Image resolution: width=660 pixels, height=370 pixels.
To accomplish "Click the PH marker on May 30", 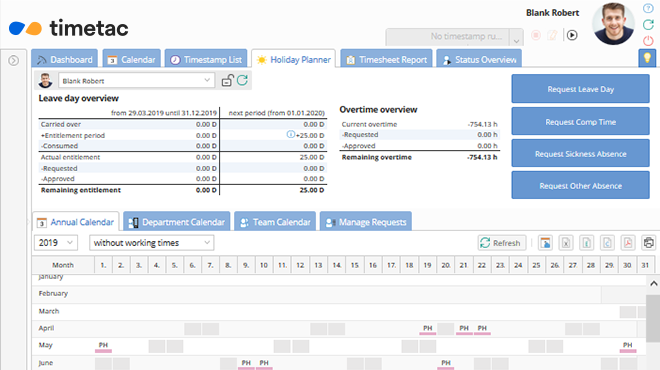I will (x=628, y=346).
